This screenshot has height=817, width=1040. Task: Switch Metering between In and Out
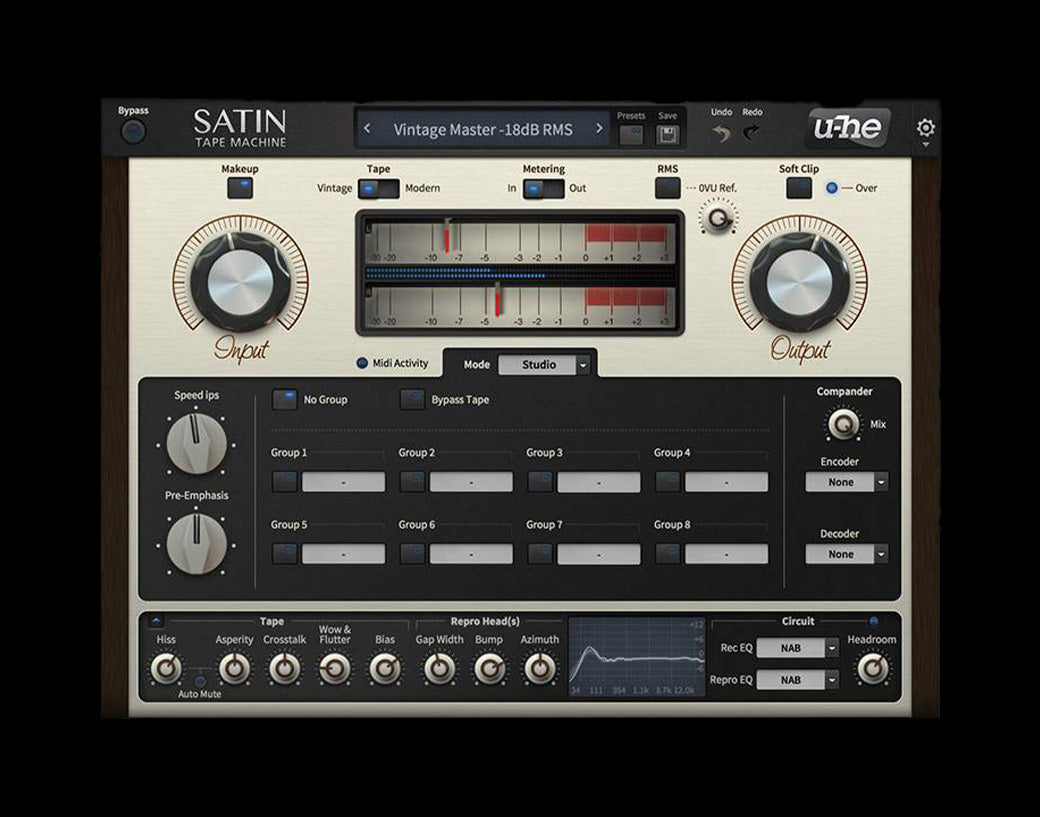pyautogui.click(x=543, y=189)
